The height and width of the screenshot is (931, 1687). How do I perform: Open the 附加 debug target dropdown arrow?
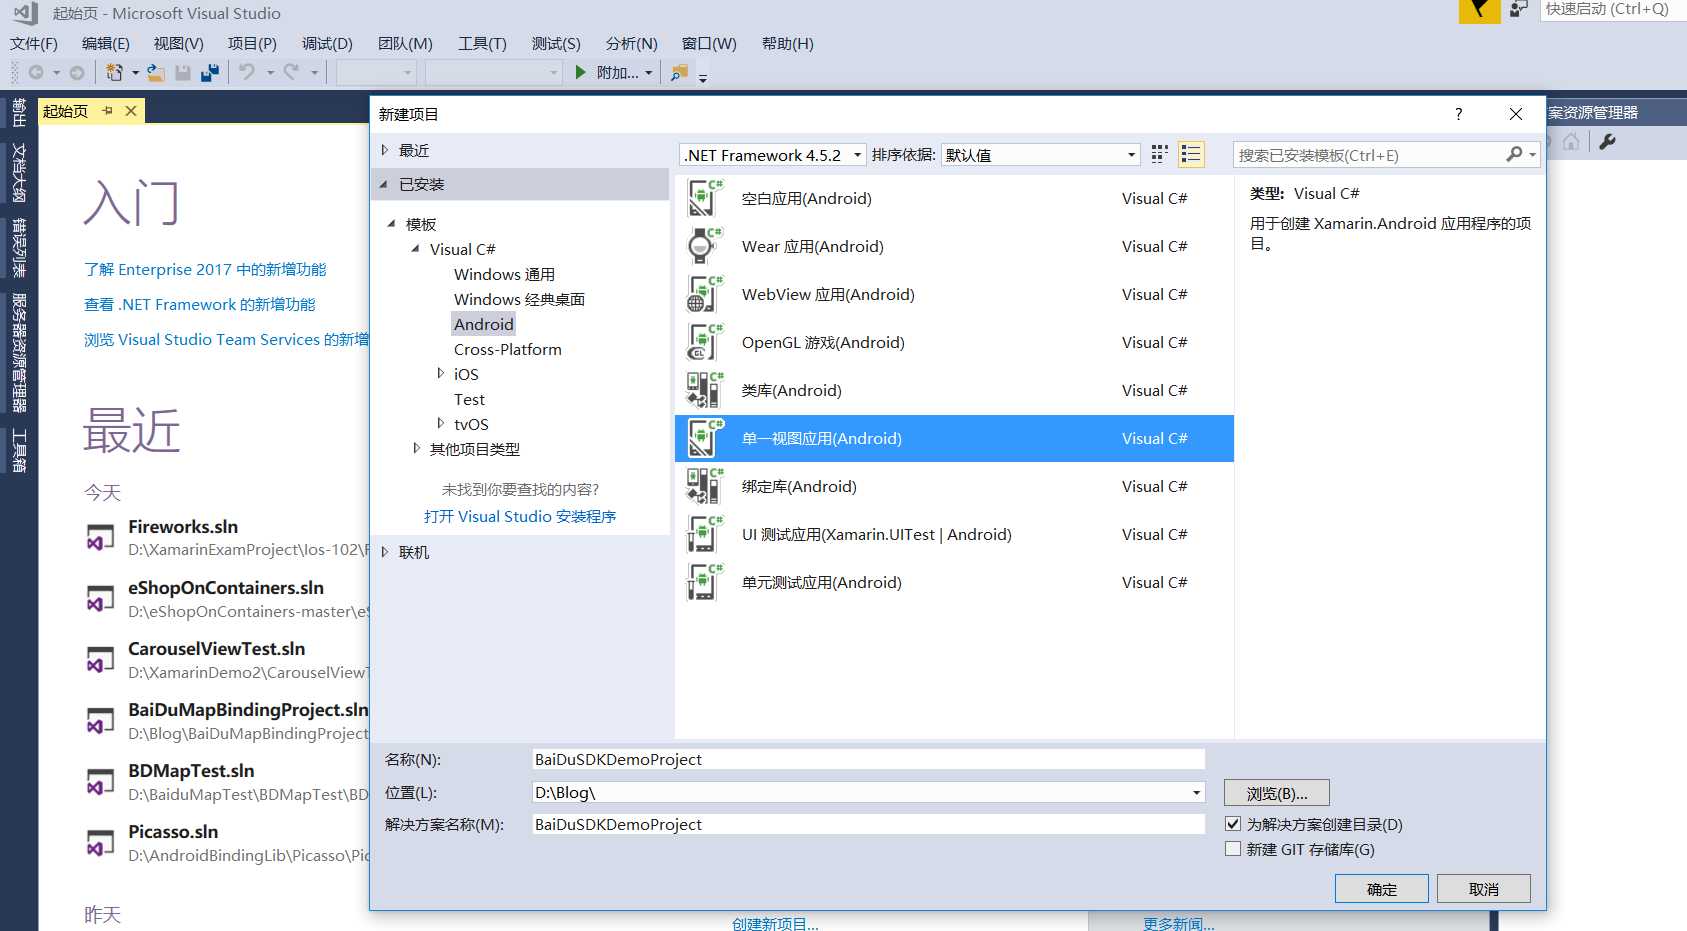(x=649, y=73)
